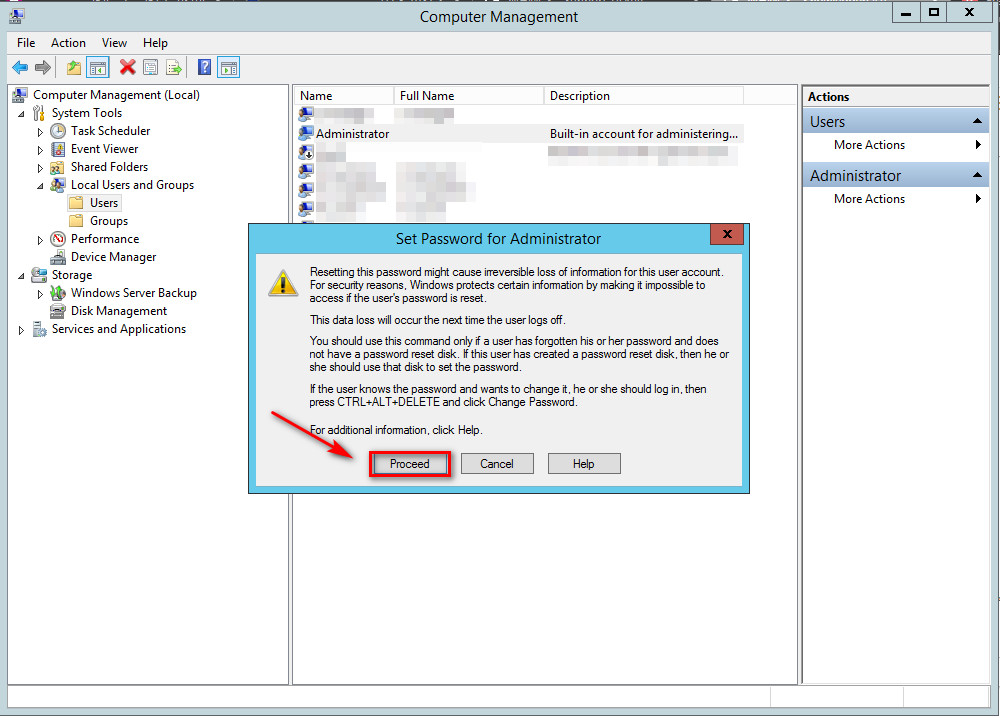Click 'Built-in account for administering...' description cell
This screenshot has height=718, width=1000.
click(643, 134)
